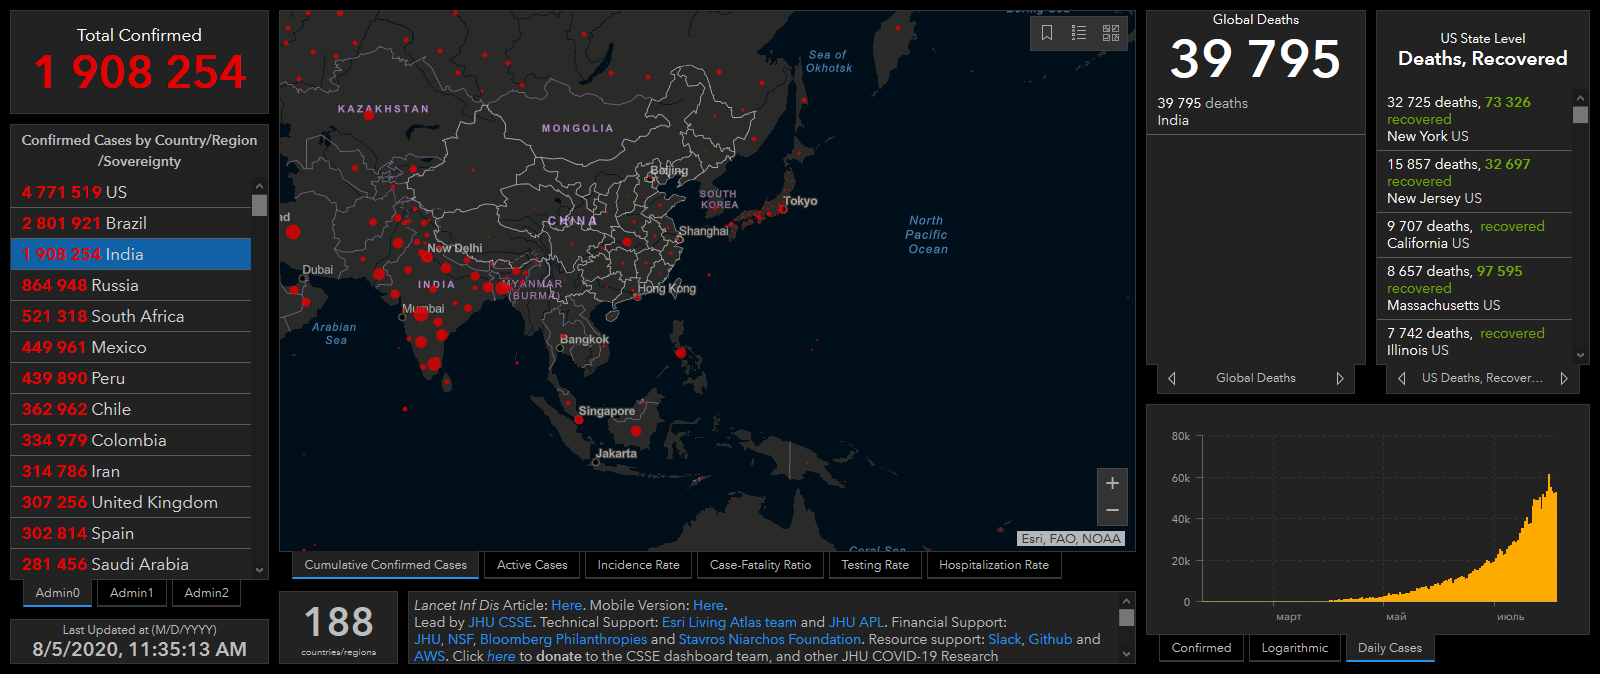Screen dimensions: 1600x674
Task: Click Esri, FAO, NOAA map attribution
Action: coord(1071,538)
